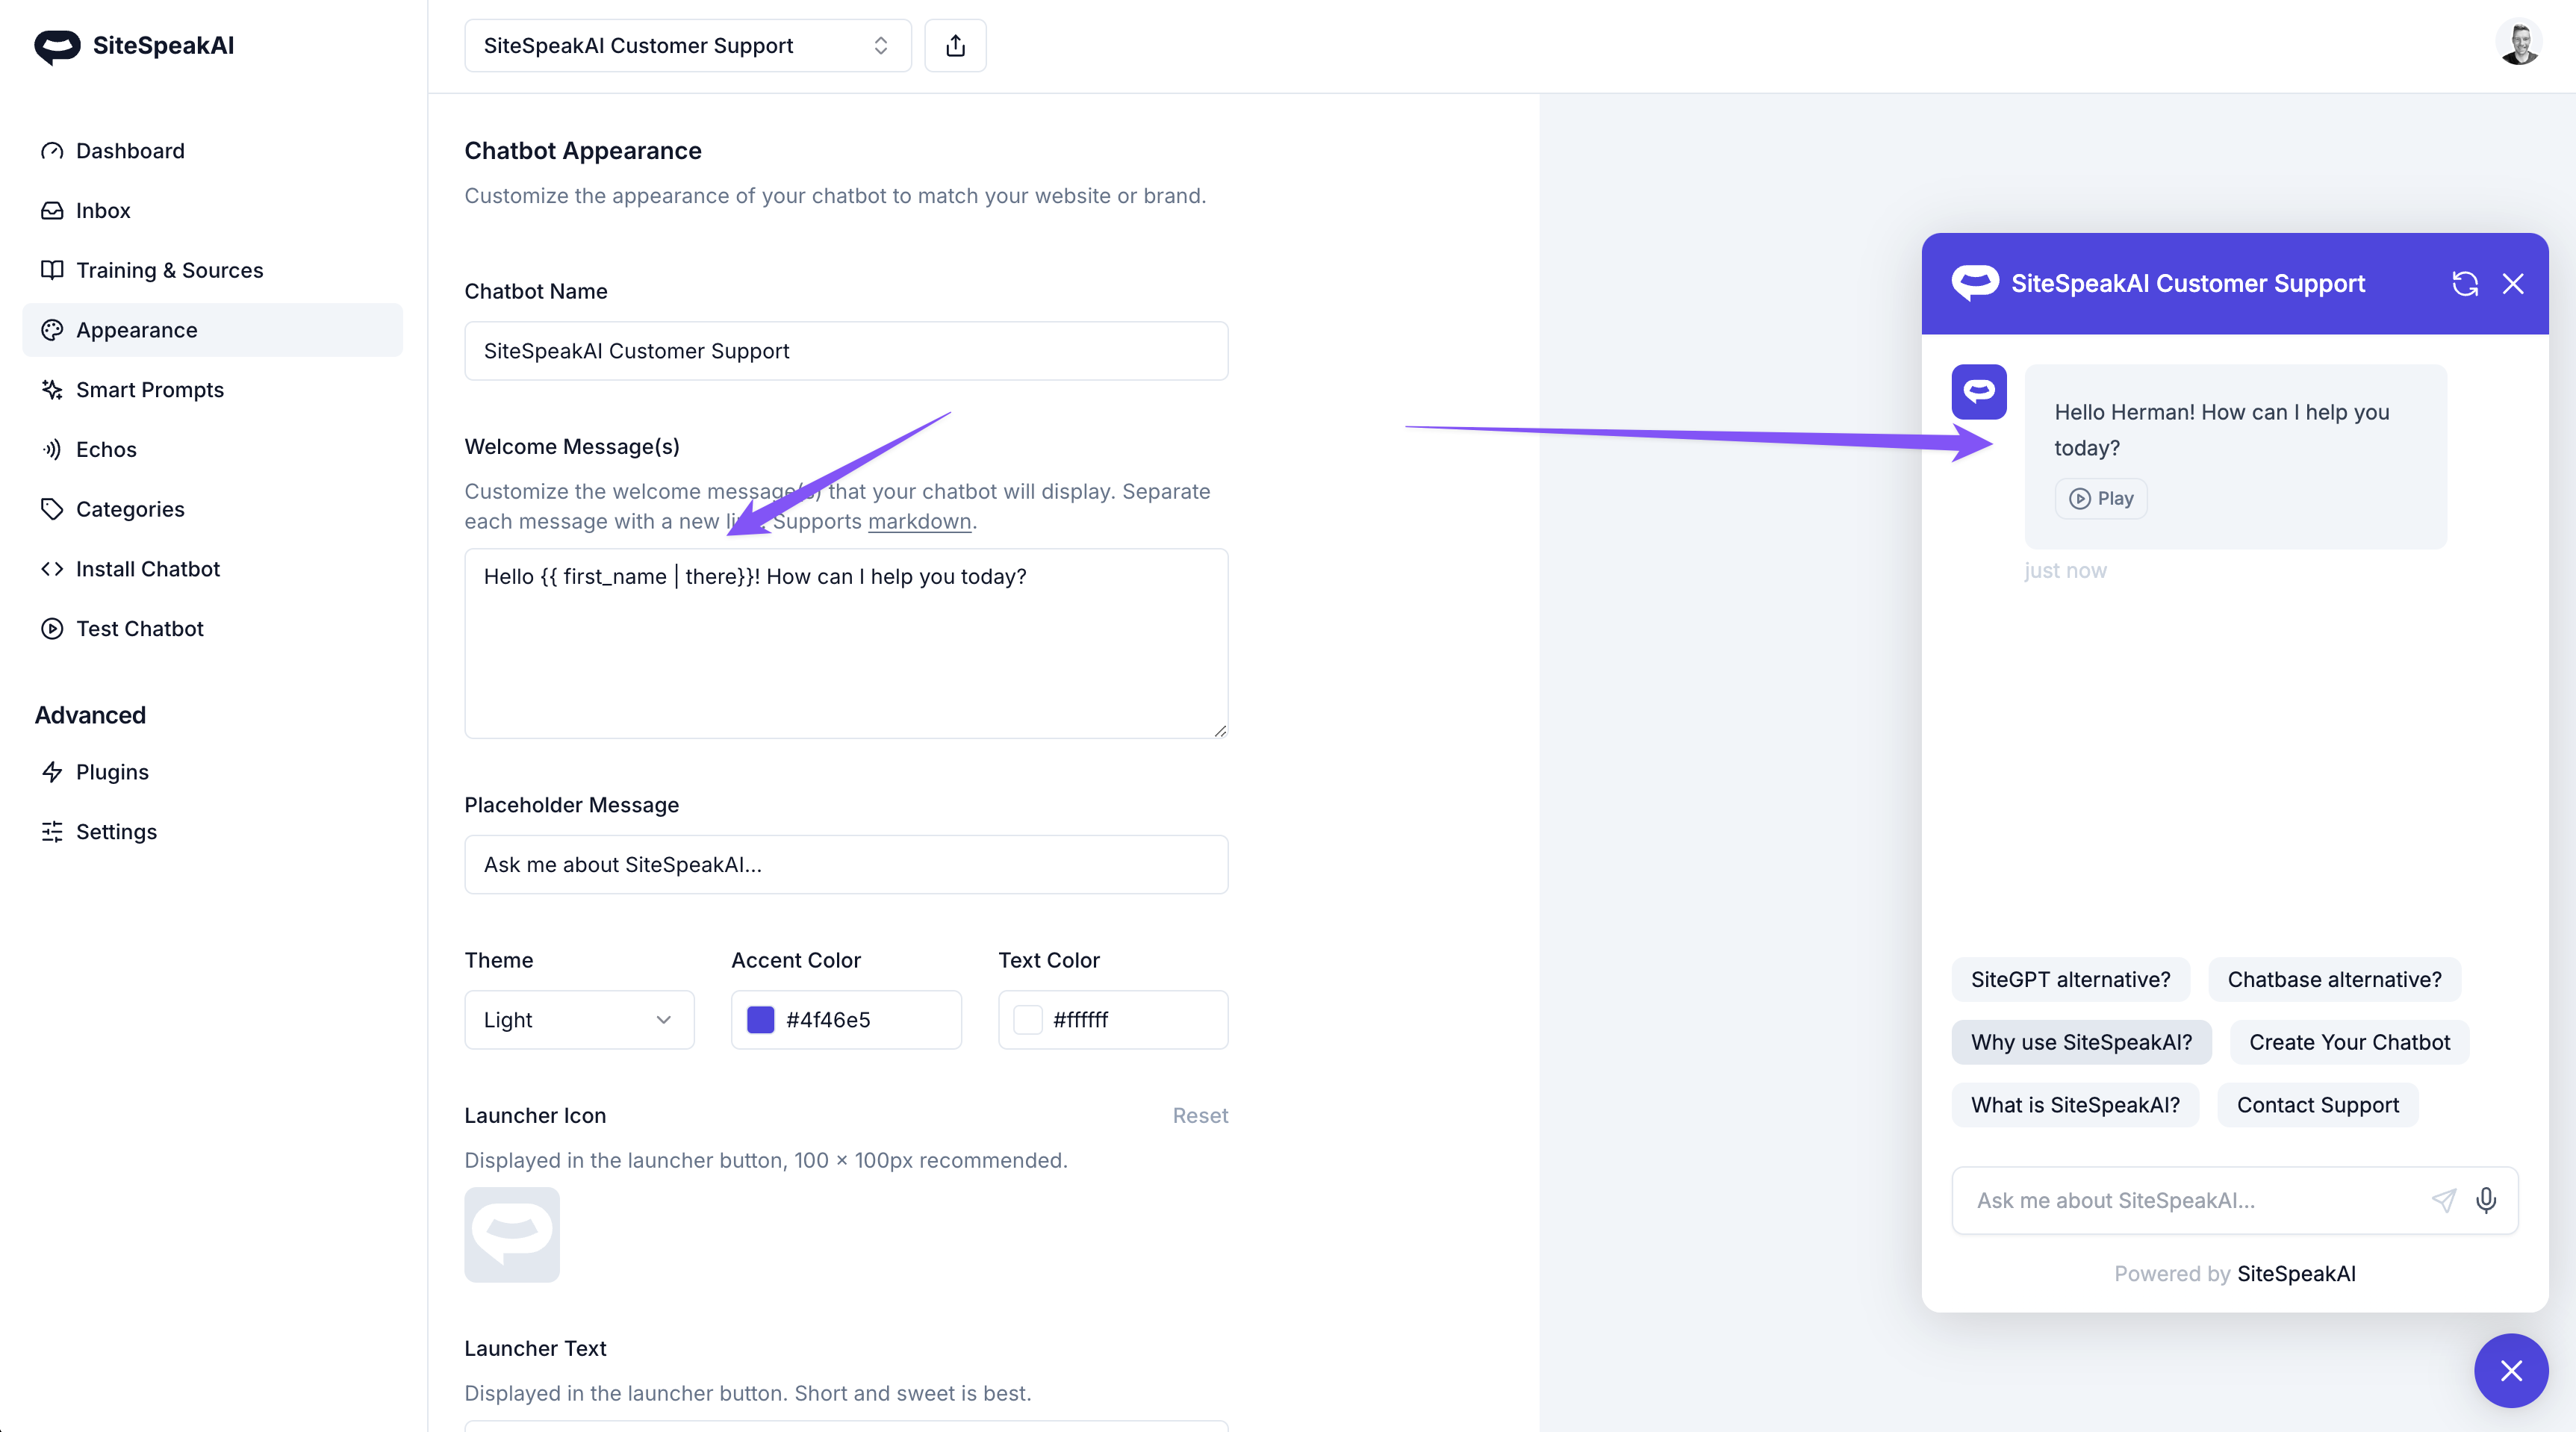Click the round launcher close button
Screen dimensions: 2576x1432
(x=2510, y=1370)
